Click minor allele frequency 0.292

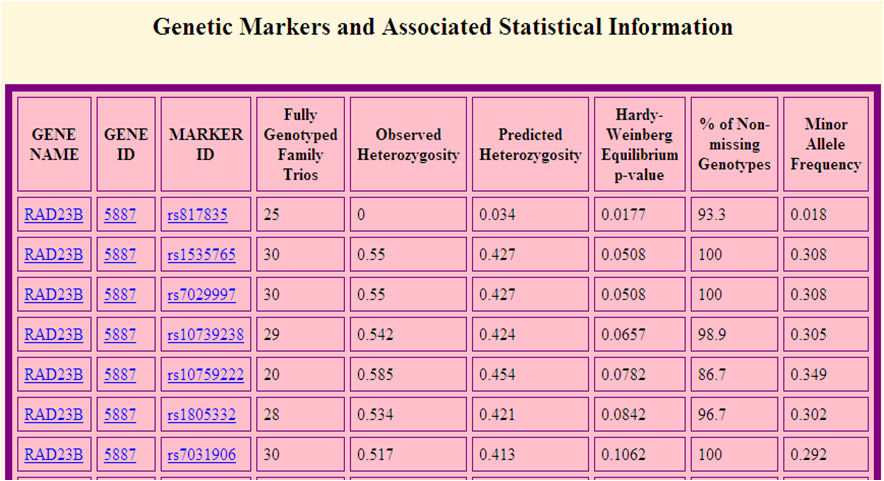808,454
